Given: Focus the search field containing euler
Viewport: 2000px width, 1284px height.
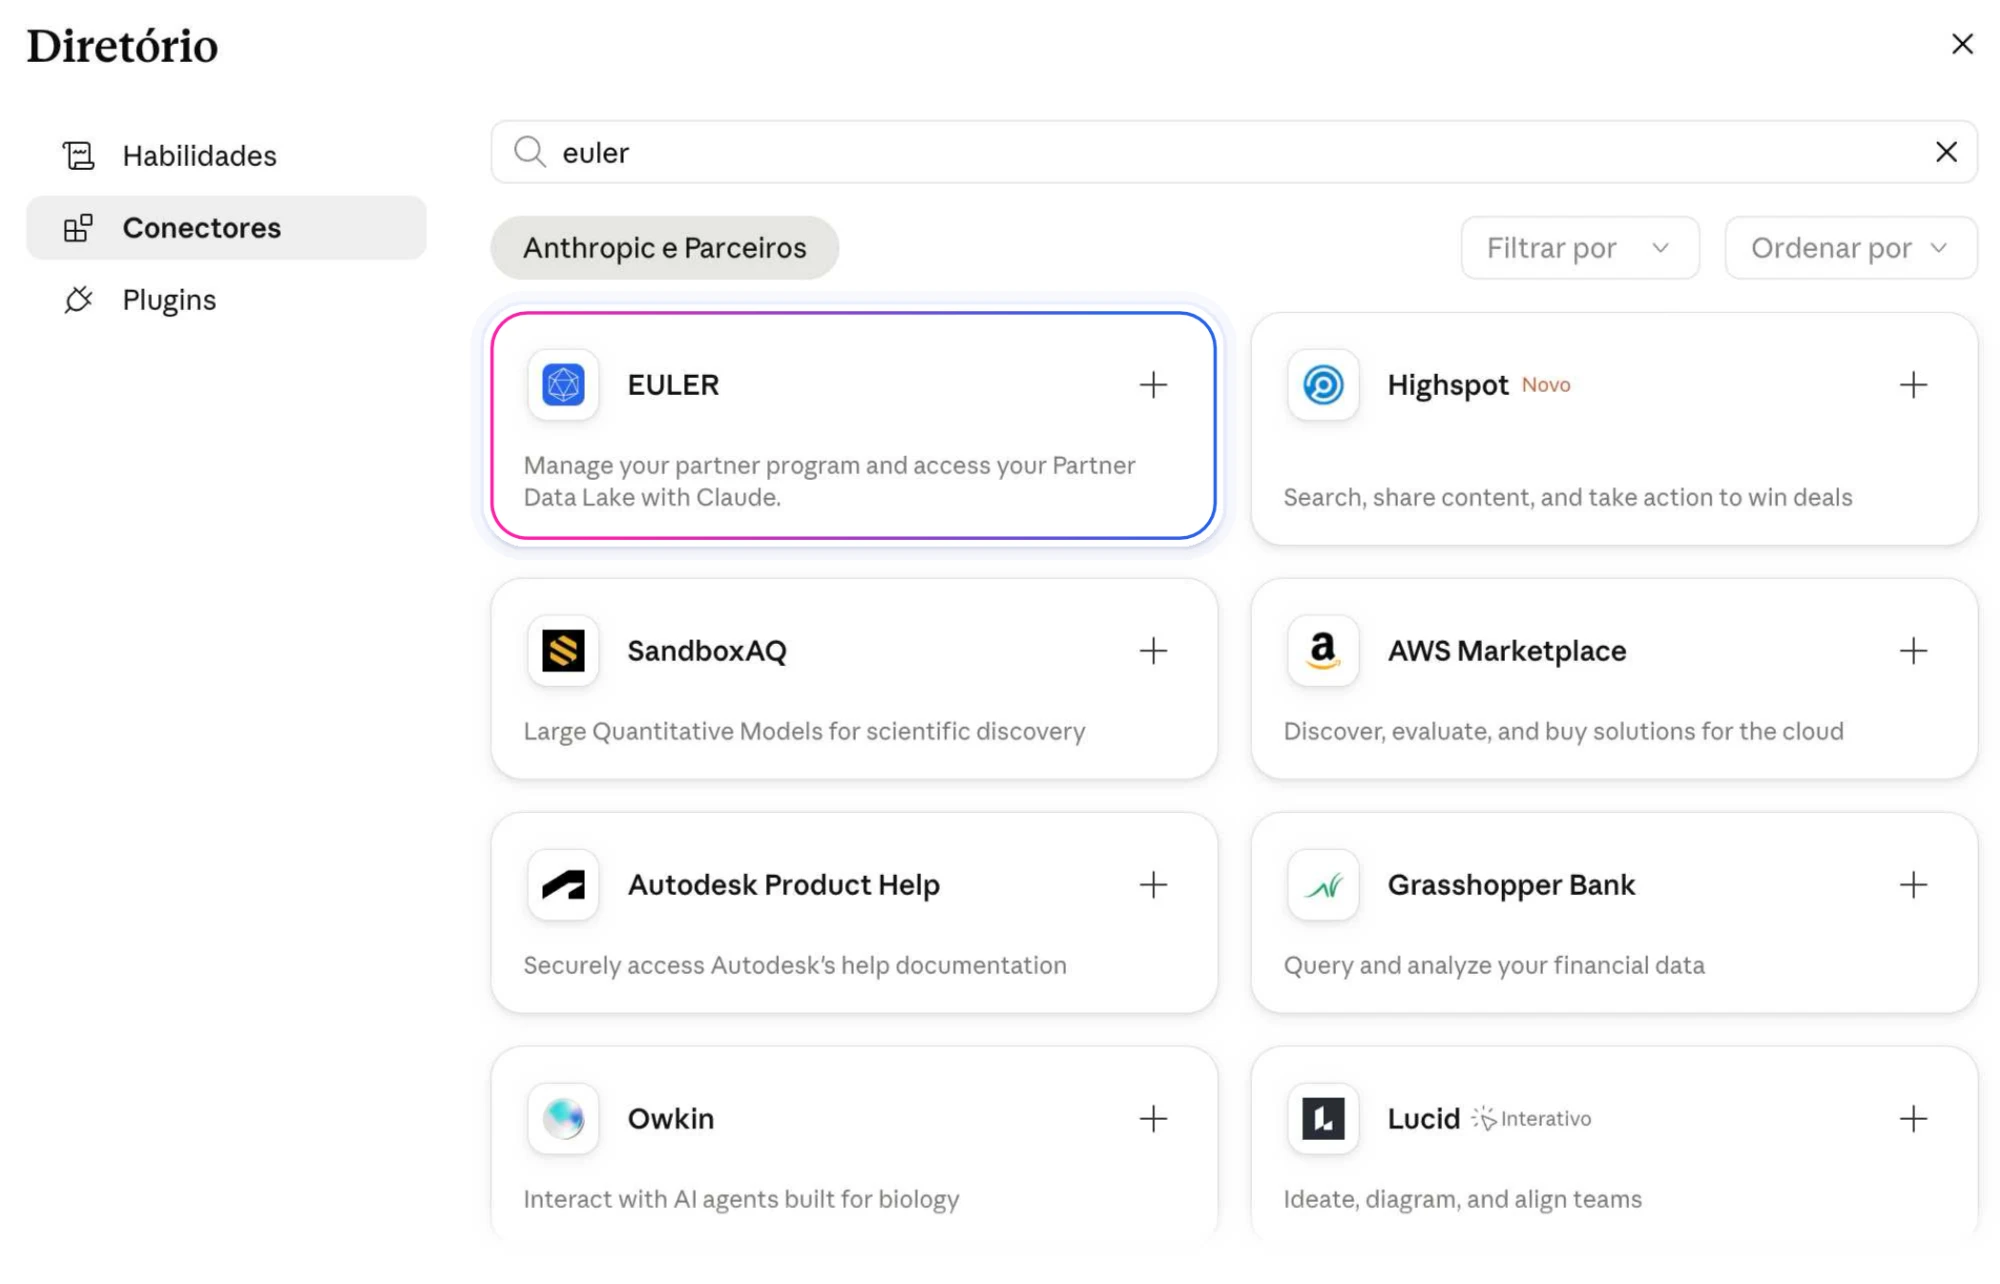Looking at the screenshot, I should (x=1233, y=152).
